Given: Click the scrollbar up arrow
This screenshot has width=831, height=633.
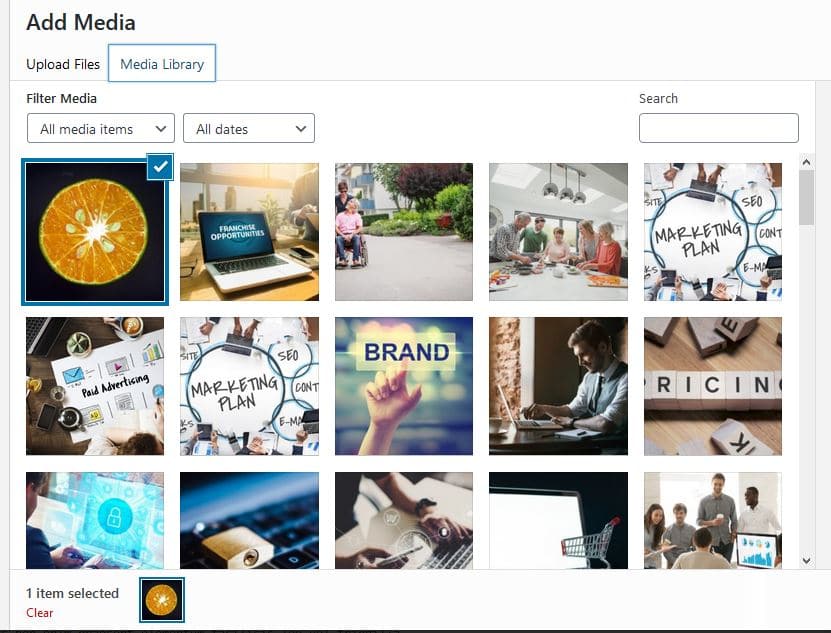Looking at the screenshot, I should [807, 163].
